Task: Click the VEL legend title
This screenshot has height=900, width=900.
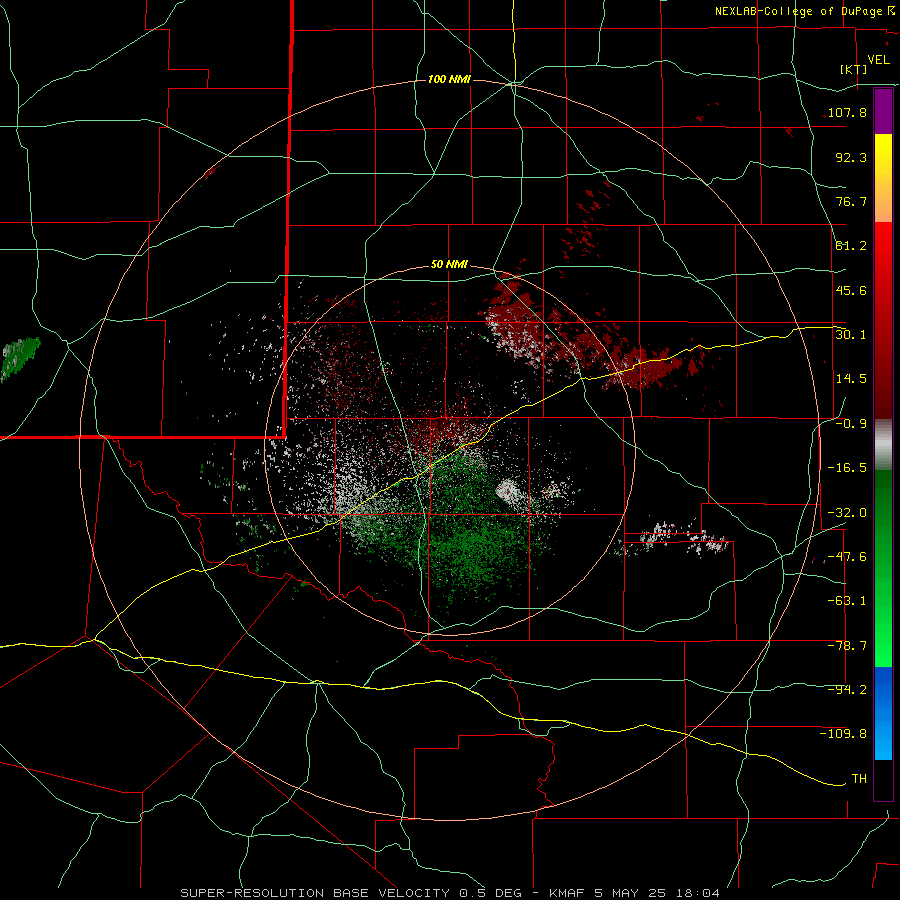Action: [x=879, y=60]
